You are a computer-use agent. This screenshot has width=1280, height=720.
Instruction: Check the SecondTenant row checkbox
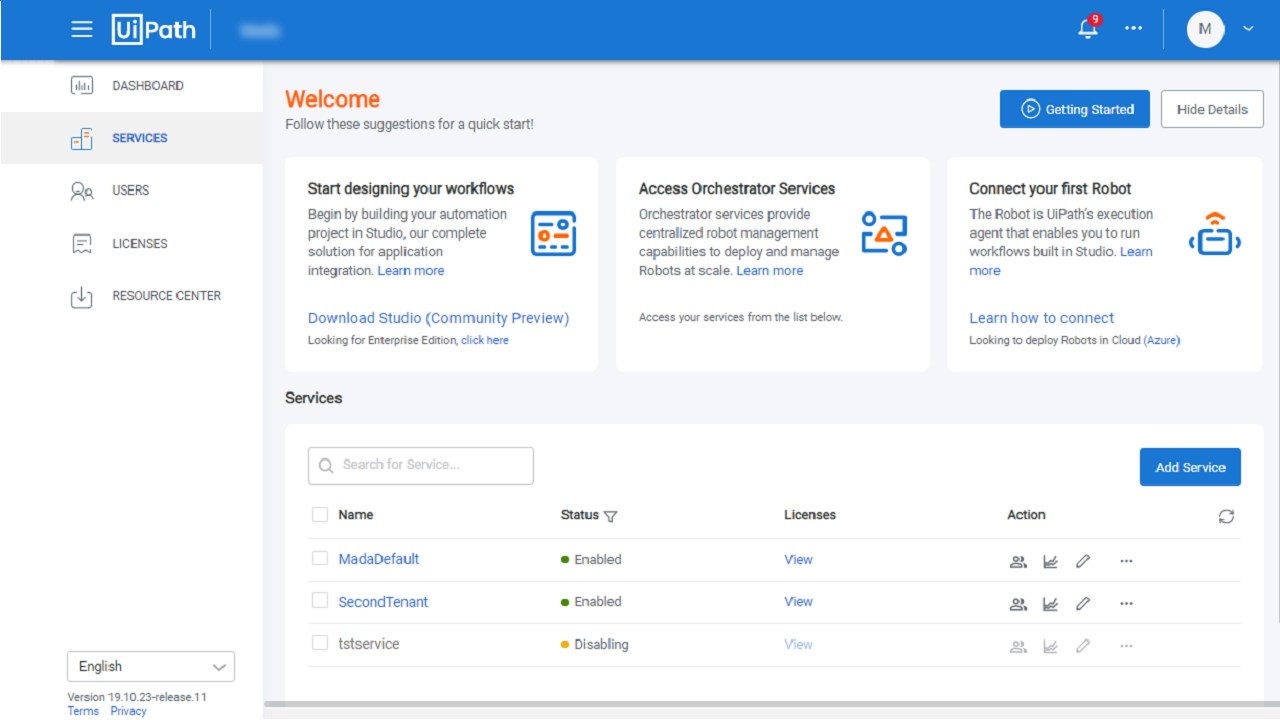point(320,600)
